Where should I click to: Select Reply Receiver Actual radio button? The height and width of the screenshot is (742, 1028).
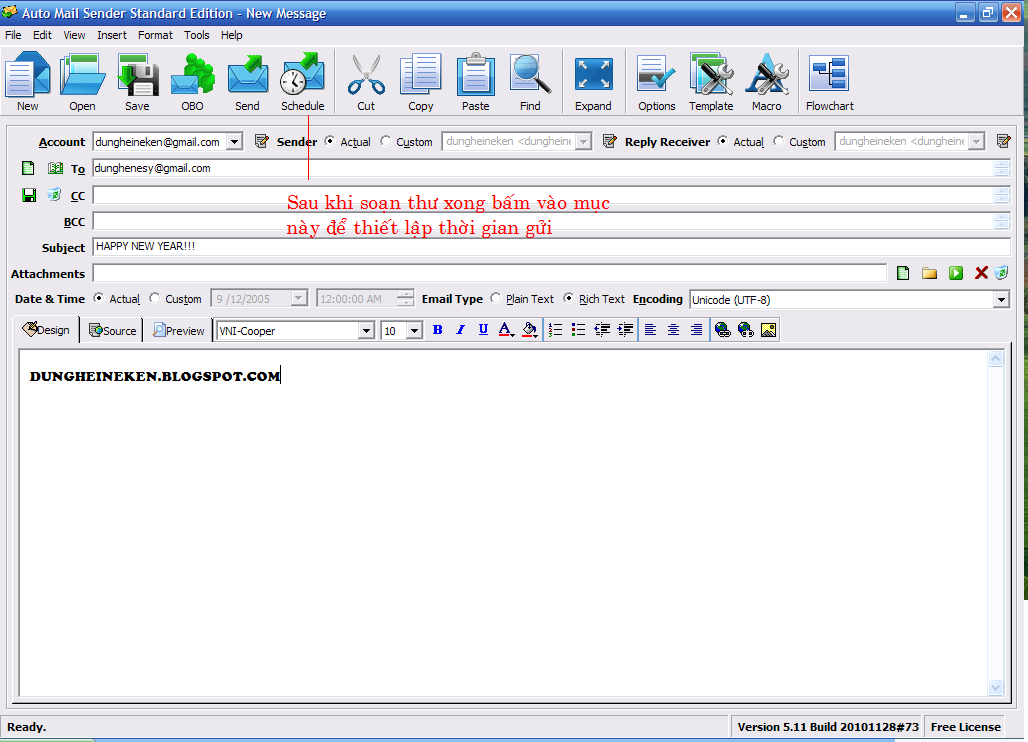point(722,141)
